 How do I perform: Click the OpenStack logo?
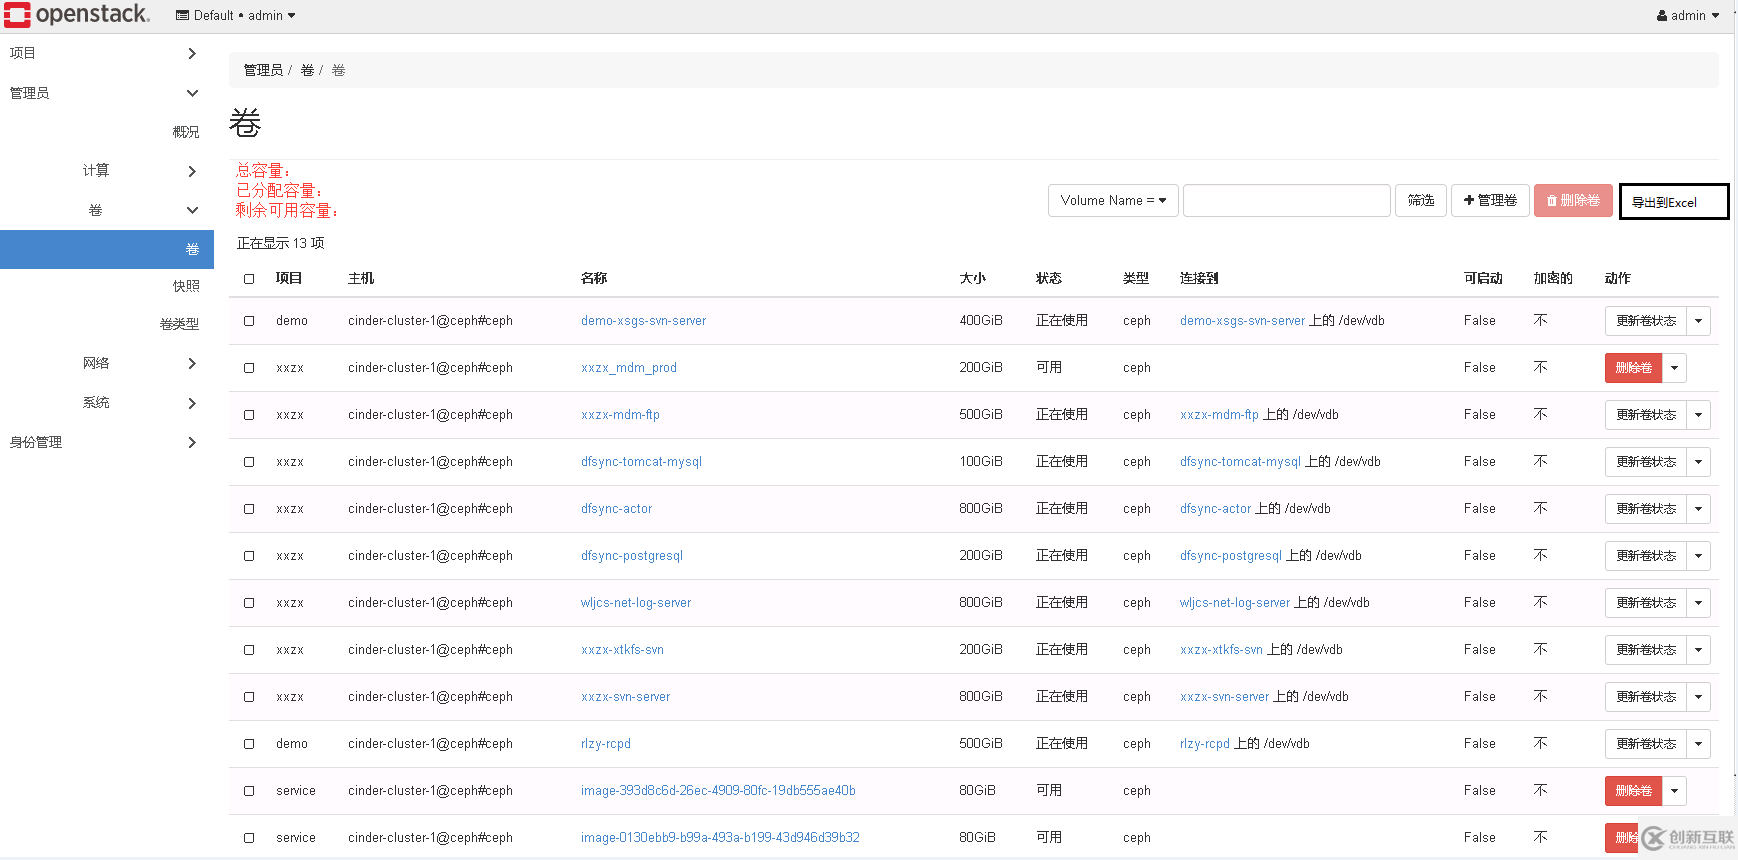(77, 14)
